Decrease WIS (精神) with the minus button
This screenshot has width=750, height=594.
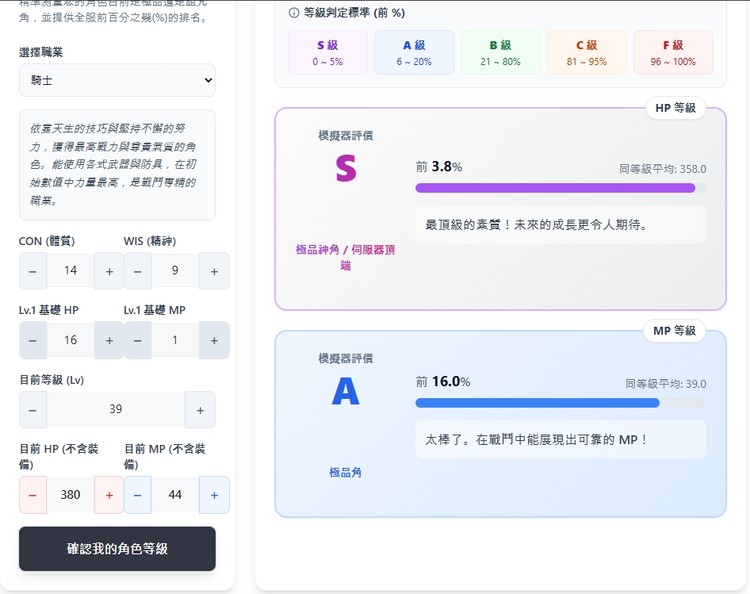click(138, 271)
